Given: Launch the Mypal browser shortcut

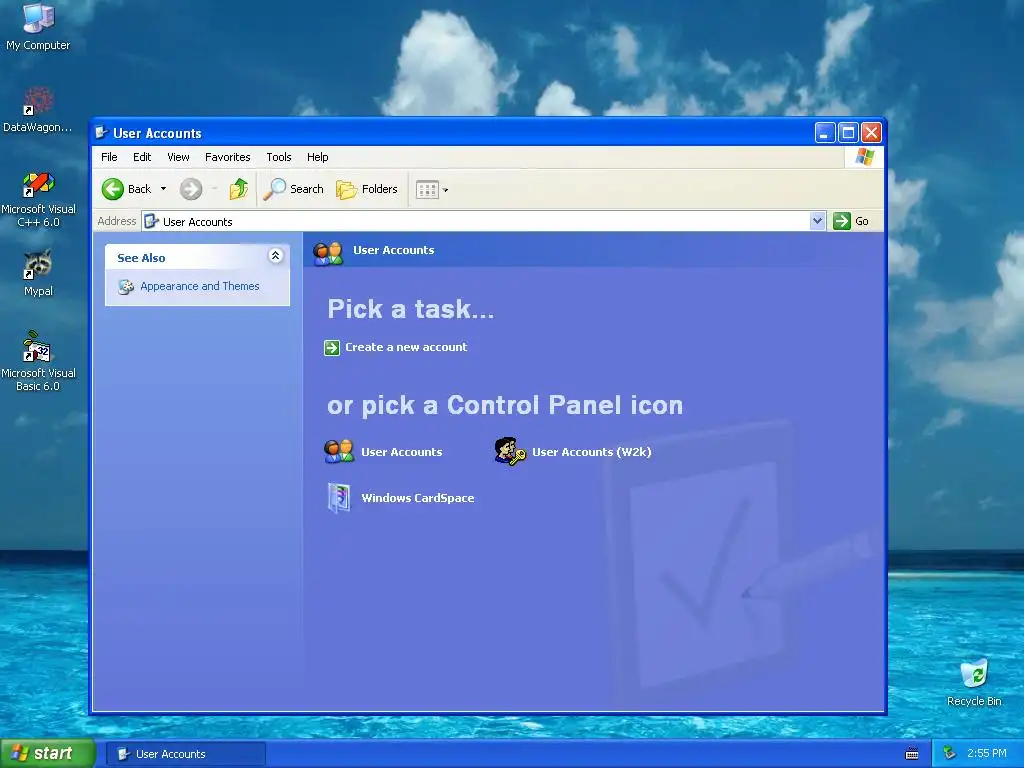Looking at the screenshot, I should point(38,273).
